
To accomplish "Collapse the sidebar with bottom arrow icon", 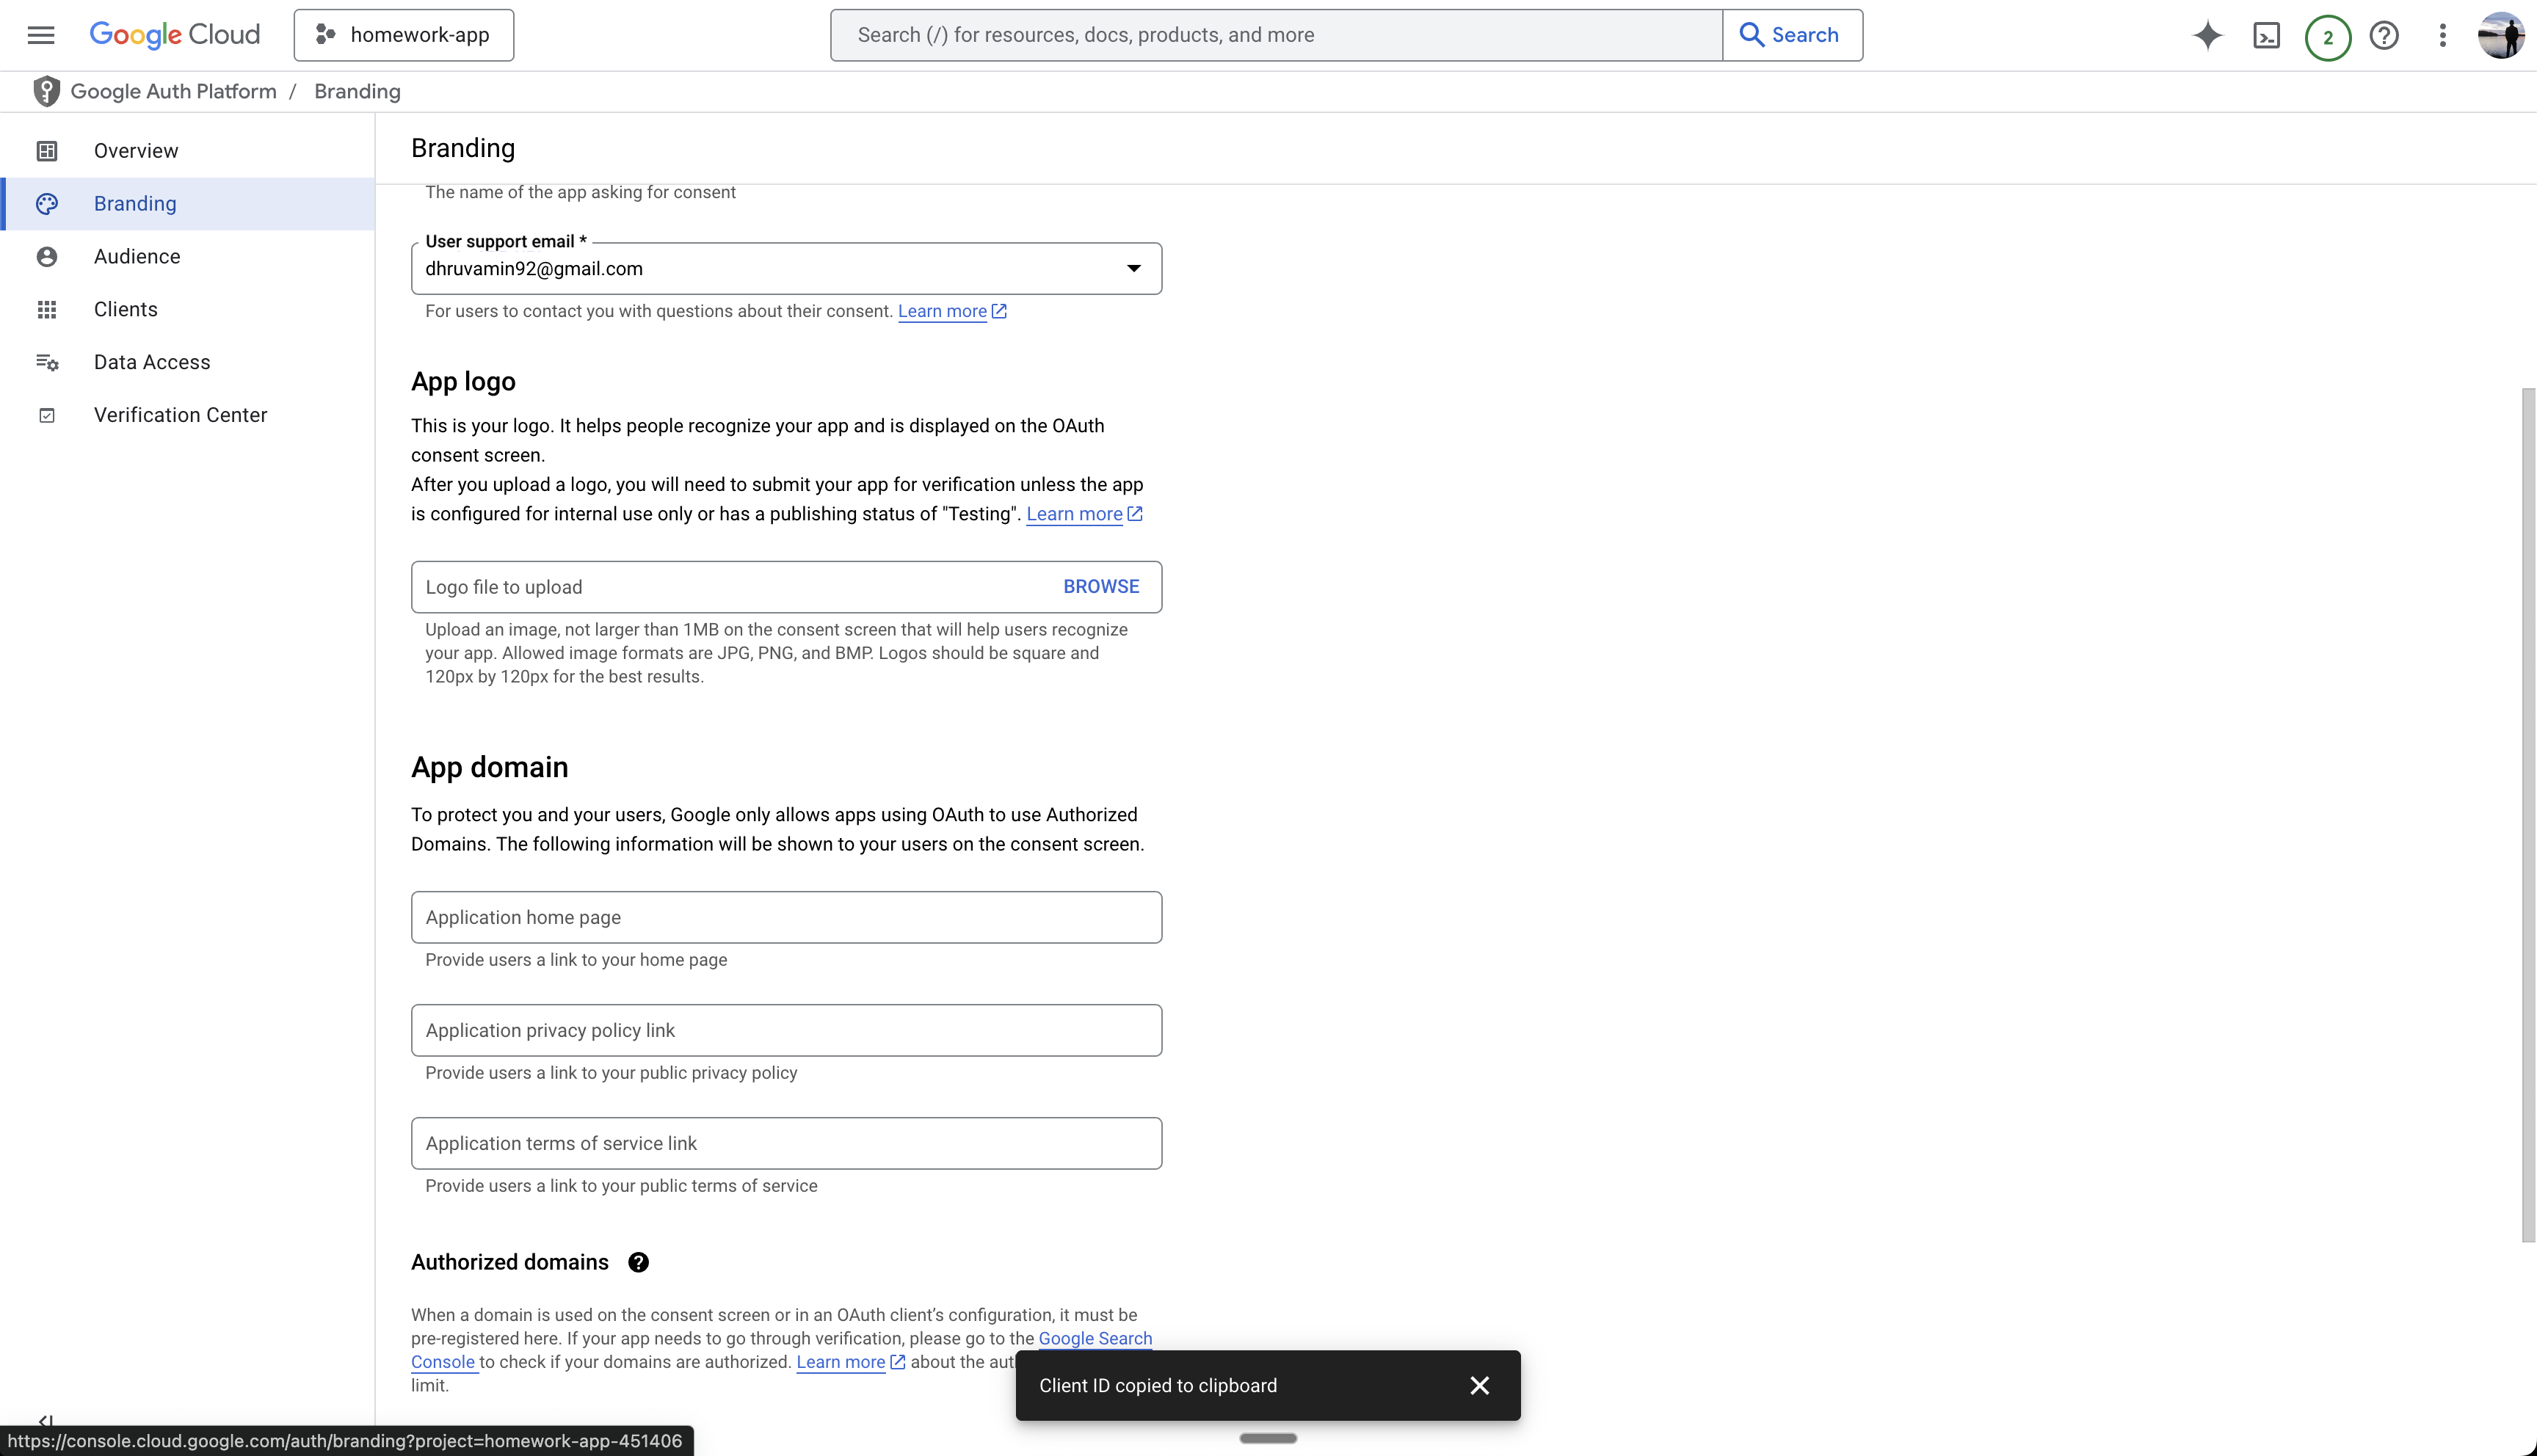I will [45, 1421].
